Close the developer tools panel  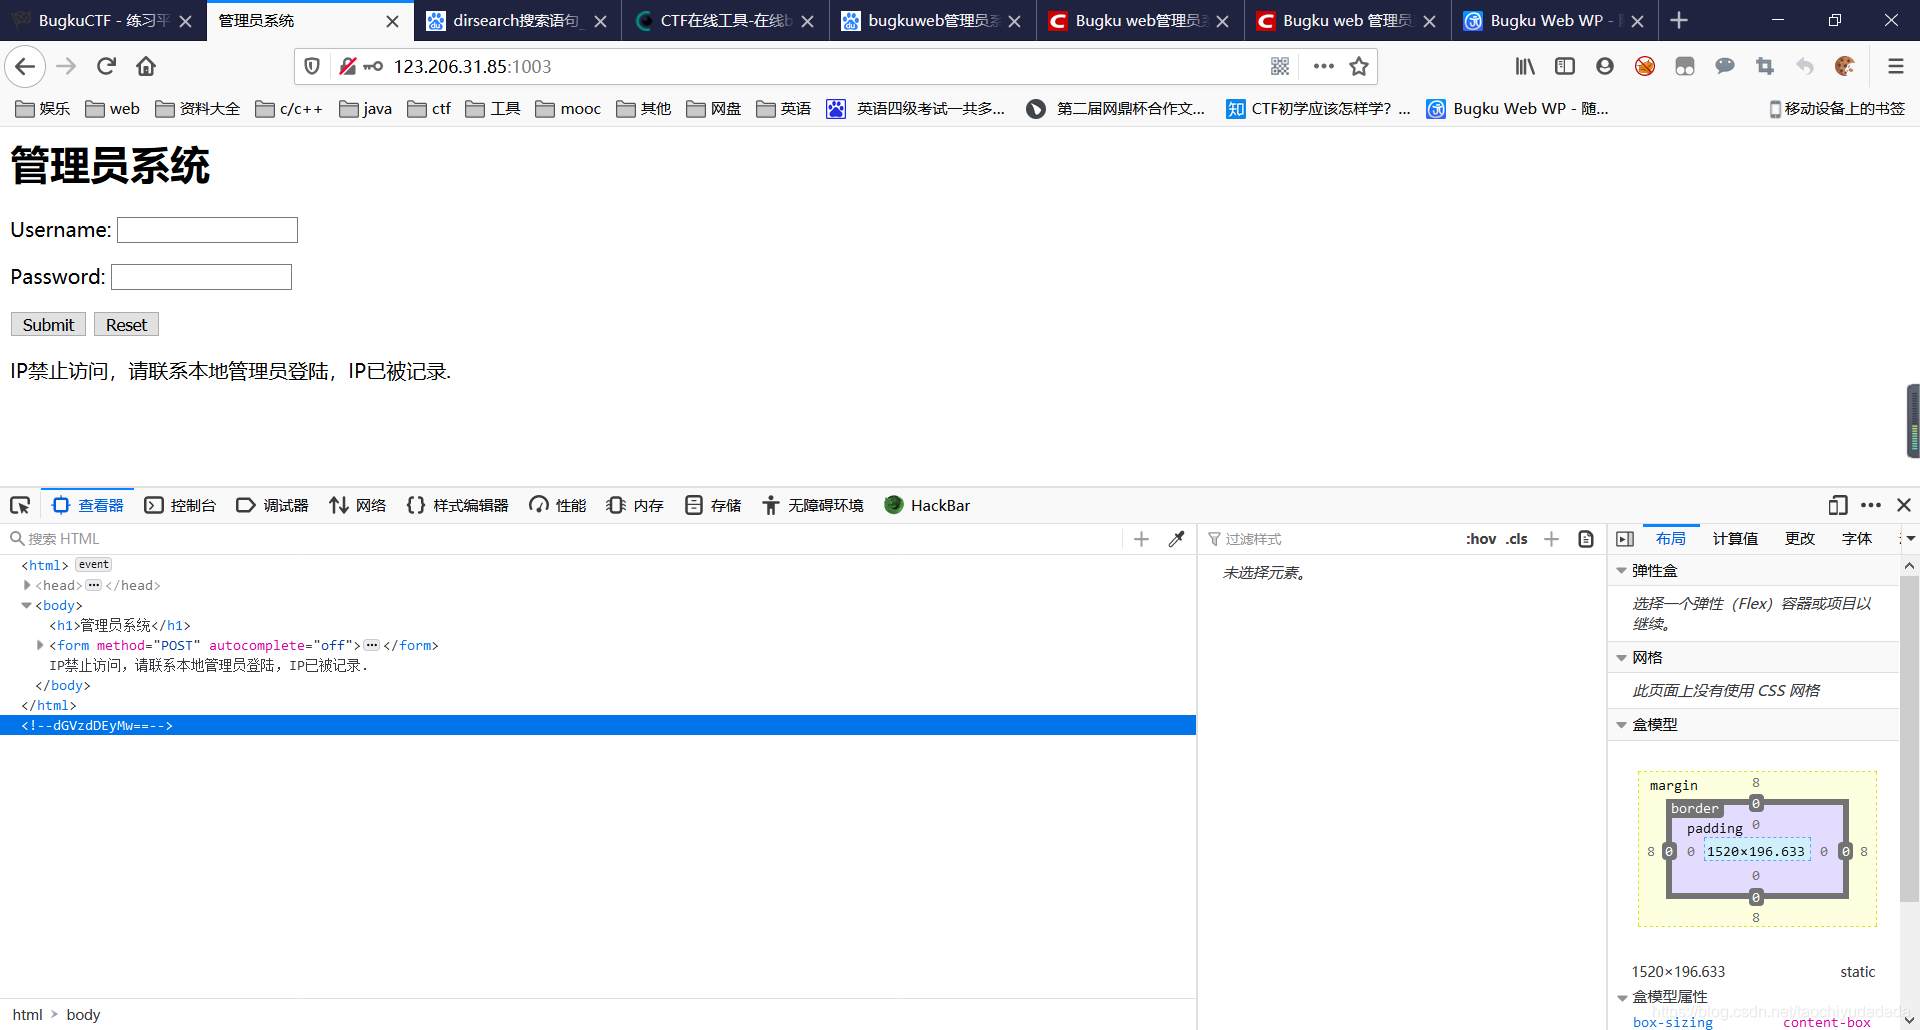[x=1904, y=505]
